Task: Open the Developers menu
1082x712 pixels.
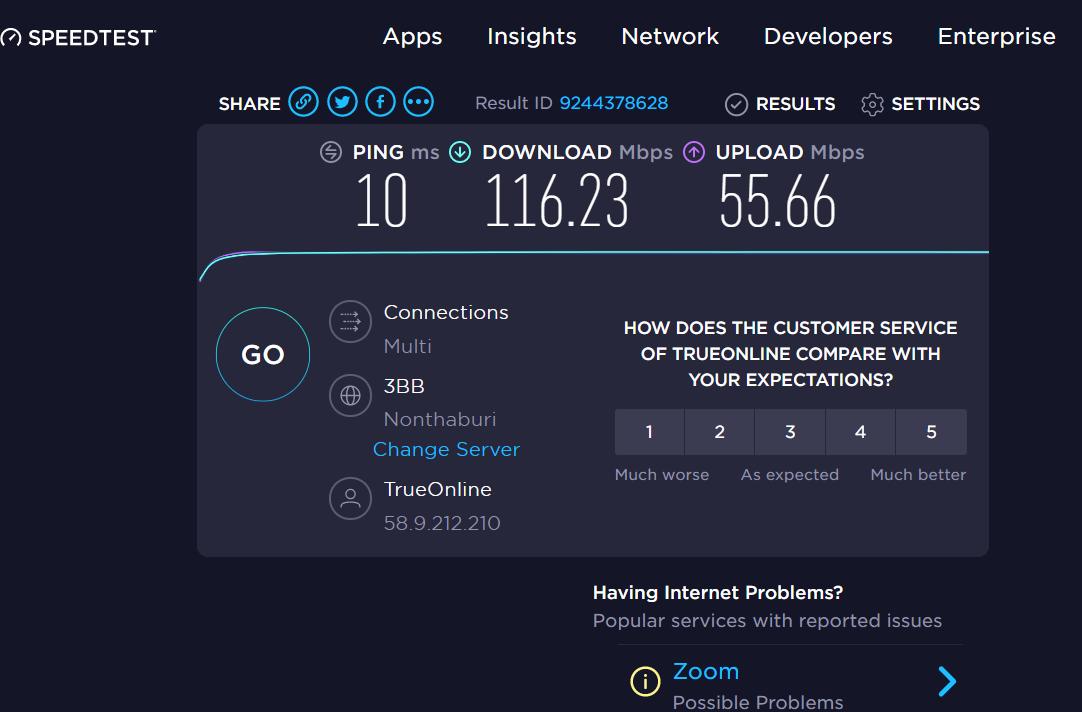Action: pyautogui.click(x=828, y=37)
